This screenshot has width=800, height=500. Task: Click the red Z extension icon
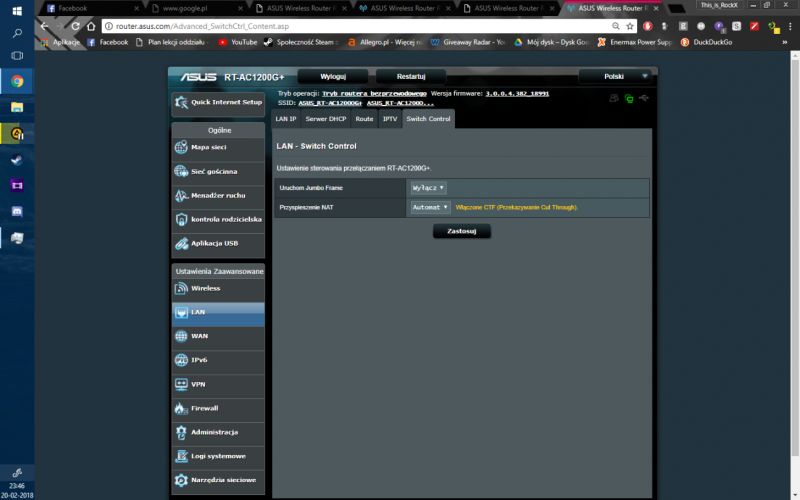point(755,26)
